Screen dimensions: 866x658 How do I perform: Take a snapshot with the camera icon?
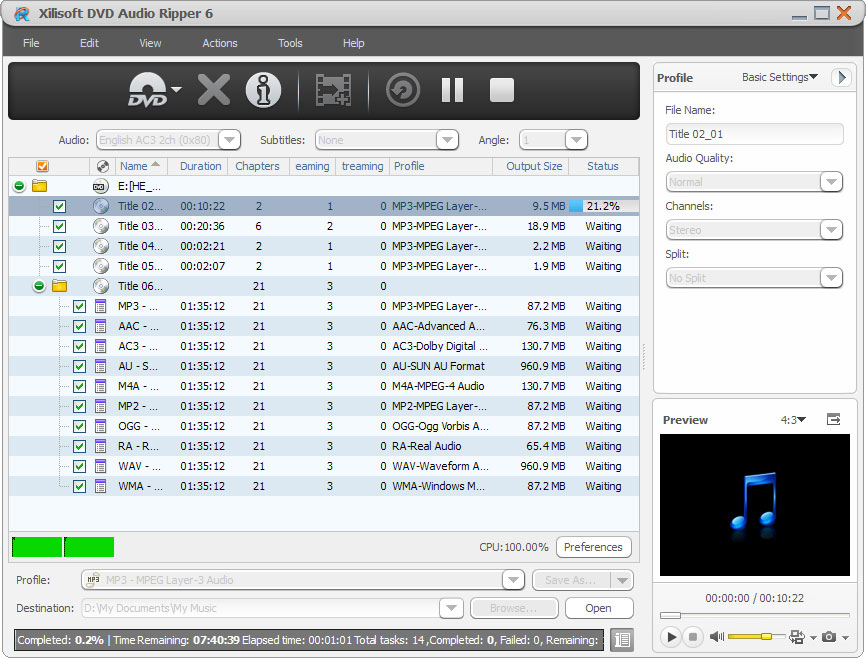[x=831, y=637]
